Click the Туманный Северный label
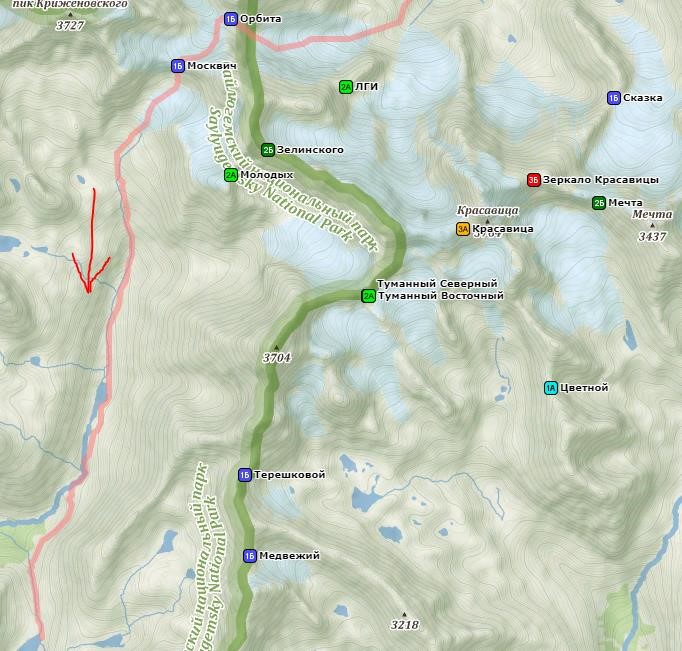The height and width of the screenshot is (651, 682). (437, 284)
